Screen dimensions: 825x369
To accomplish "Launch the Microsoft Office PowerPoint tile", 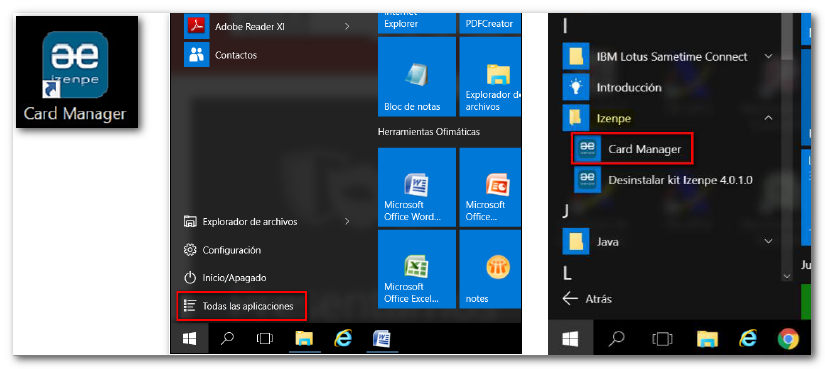I will [x=490, y=187].
